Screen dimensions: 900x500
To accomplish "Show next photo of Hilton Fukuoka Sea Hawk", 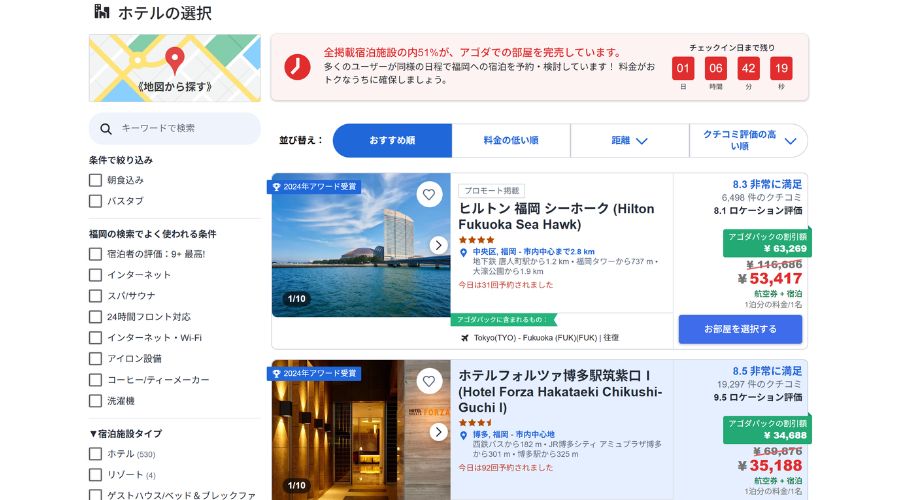I will coord(439,245).
